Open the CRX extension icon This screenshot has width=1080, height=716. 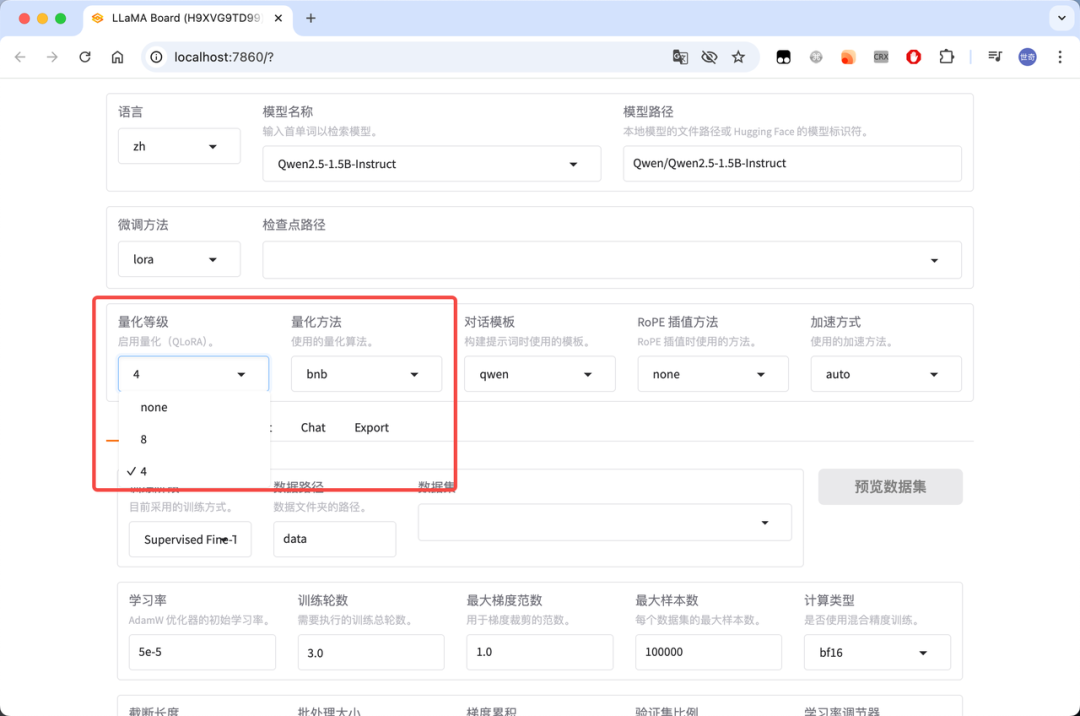[x=881, y=57]
